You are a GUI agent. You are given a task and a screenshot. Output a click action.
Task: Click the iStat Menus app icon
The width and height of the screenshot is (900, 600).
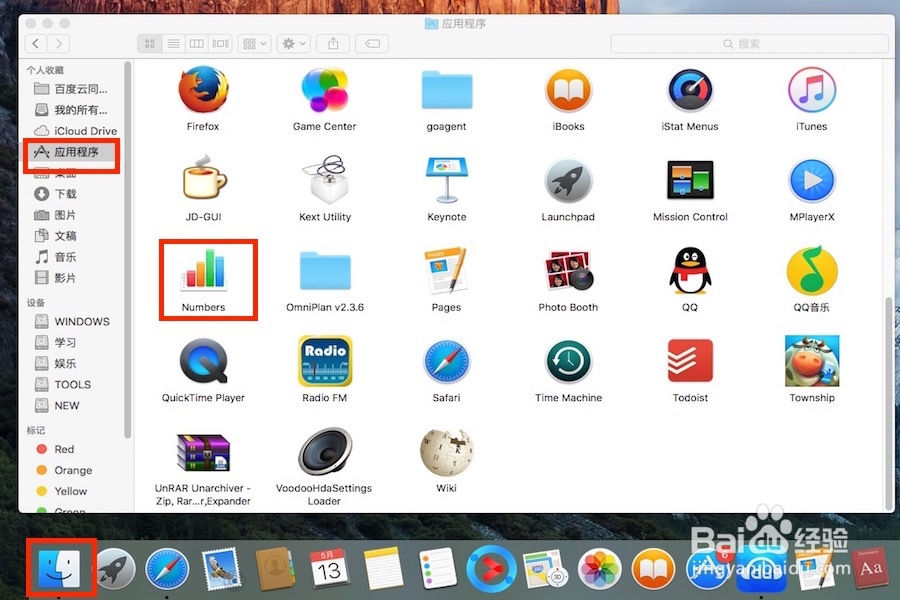tap(690, 91)
